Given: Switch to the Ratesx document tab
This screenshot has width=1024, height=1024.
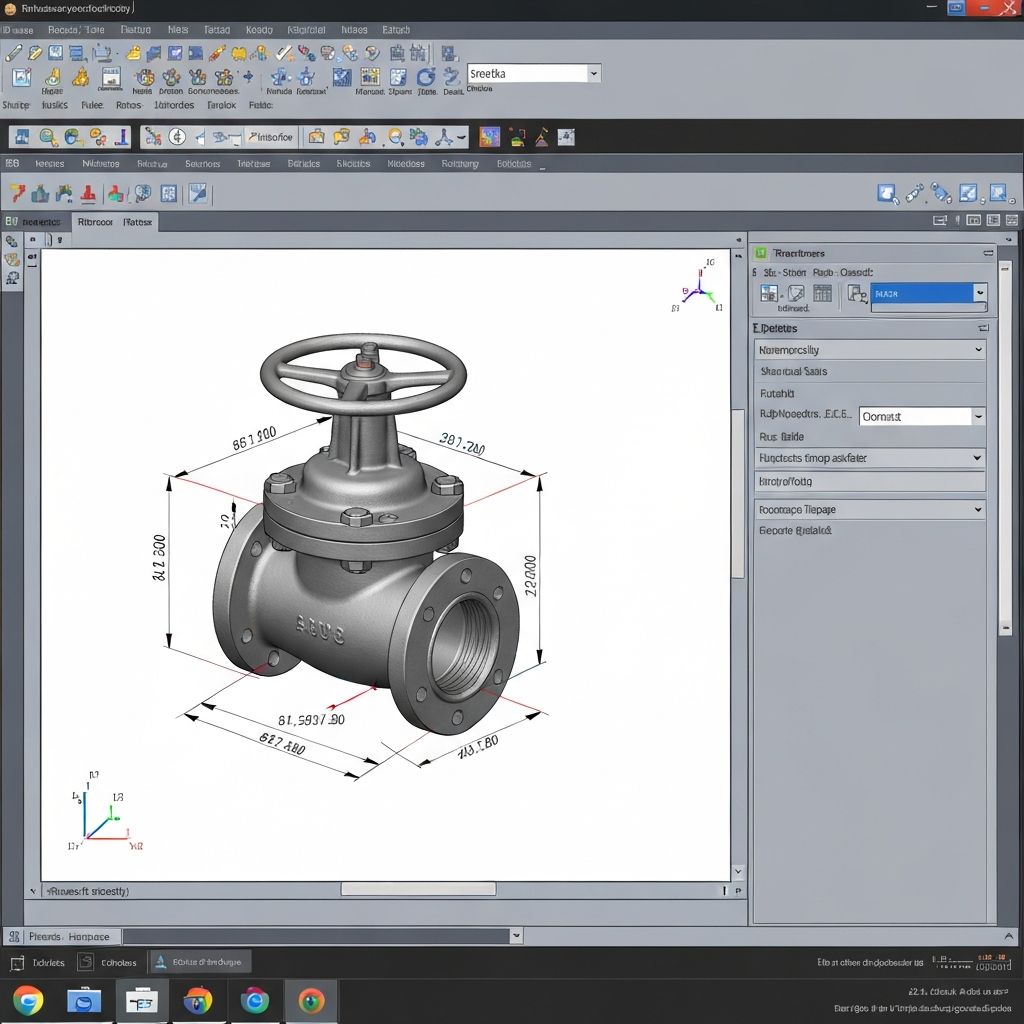Looking at the screenshot, I should (137, 222).
